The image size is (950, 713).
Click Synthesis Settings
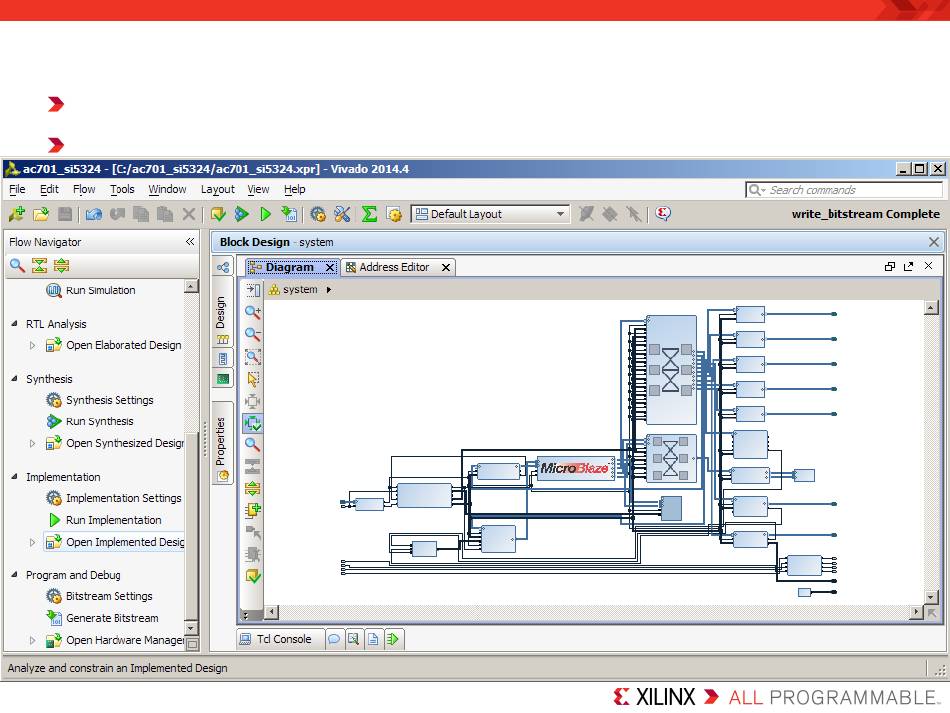110,400
